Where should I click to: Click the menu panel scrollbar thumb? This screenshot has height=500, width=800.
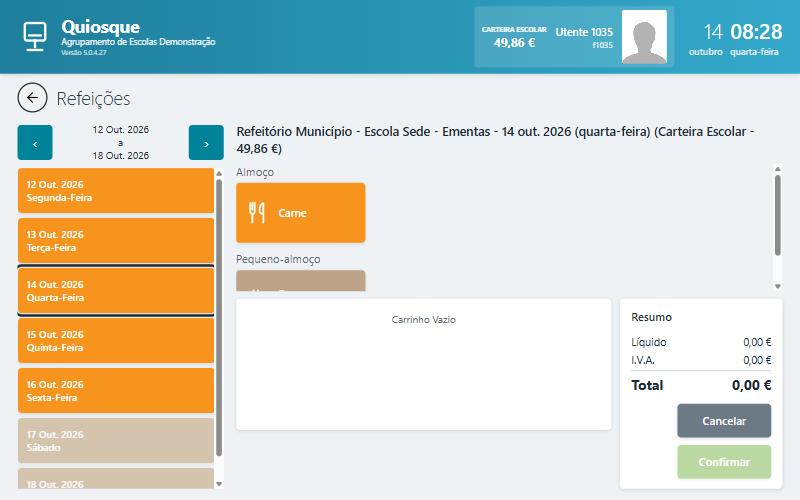coord(778,215)
